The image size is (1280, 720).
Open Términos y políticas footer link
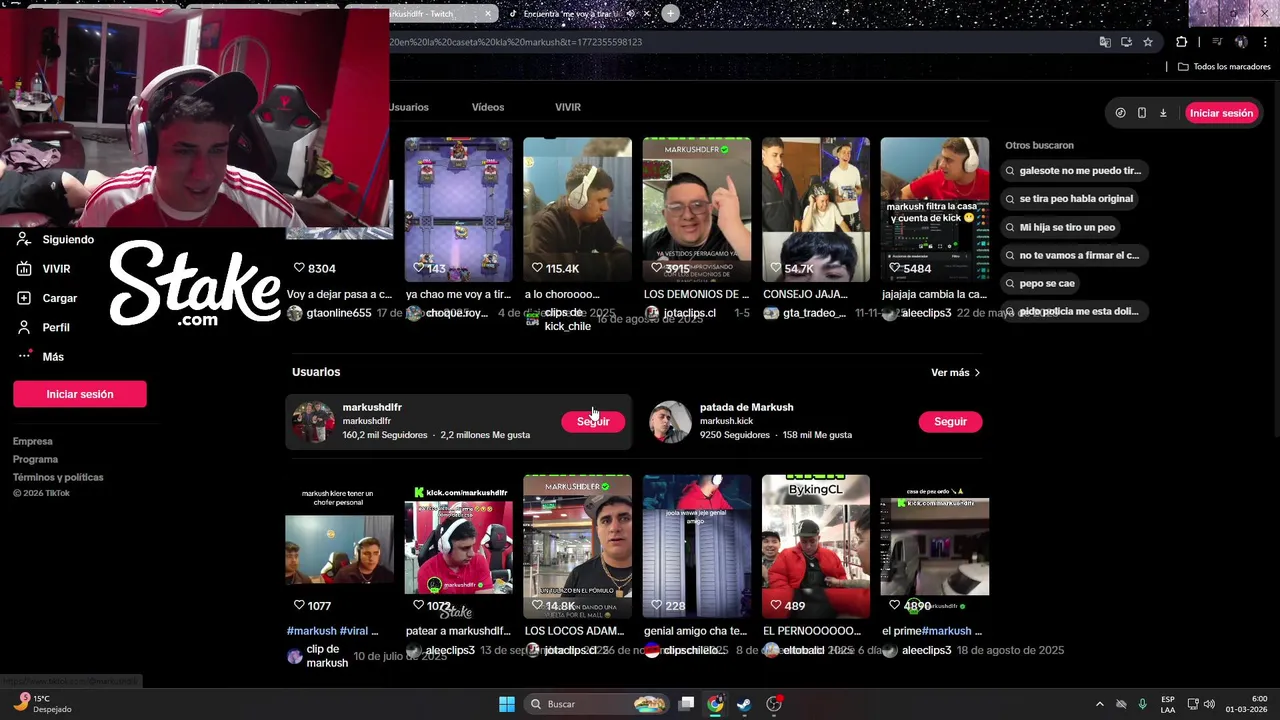58,478
